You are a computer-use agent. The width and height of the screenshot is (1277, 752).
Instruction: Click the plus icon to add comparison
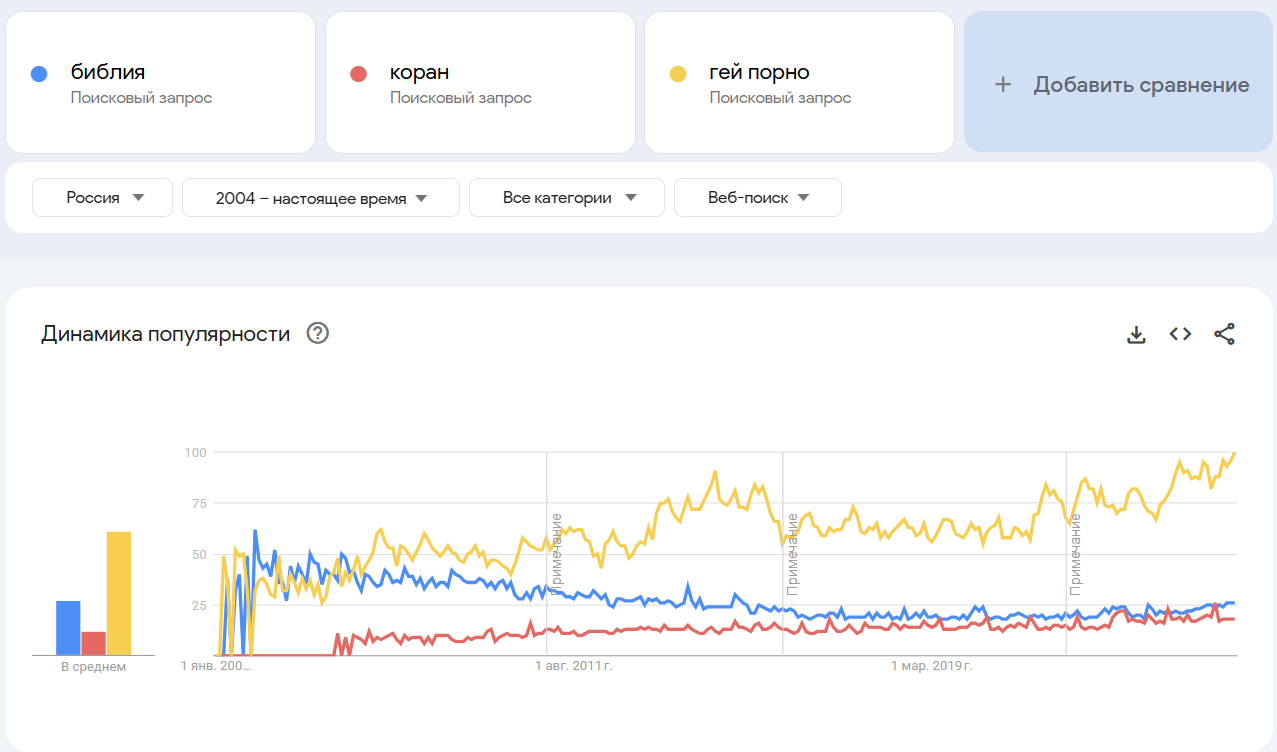(1003, 85)
